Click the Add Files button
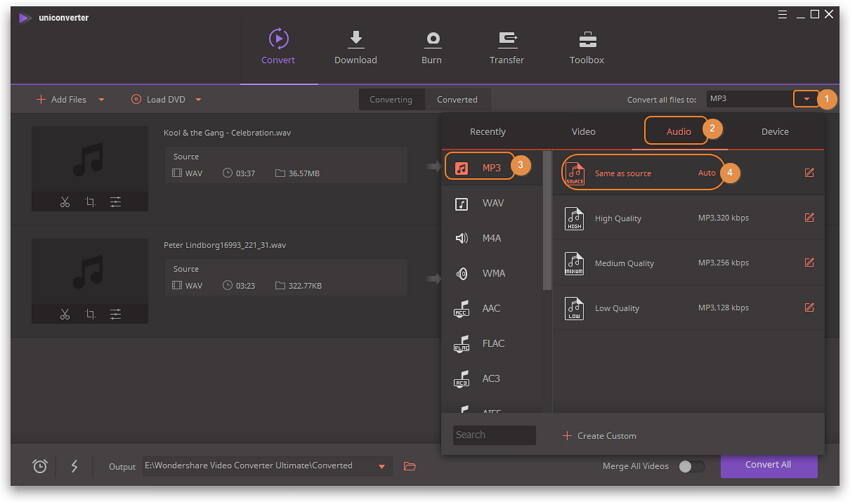This screenshot has height=502, width=850. (61, 100)
